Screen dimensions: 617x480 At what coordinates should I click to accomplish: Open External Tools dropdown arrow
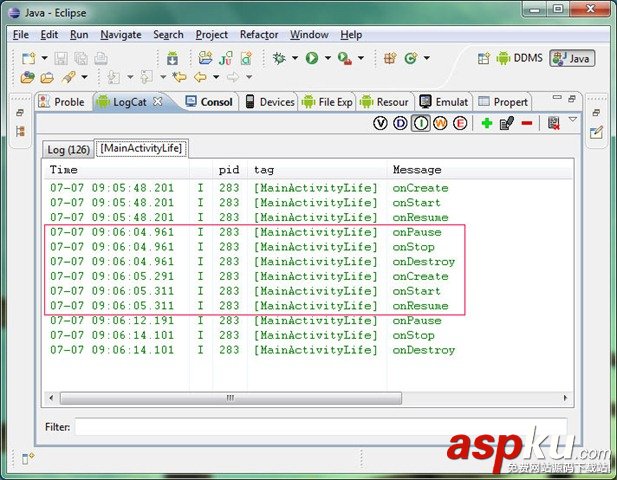[x=360, y=58]
